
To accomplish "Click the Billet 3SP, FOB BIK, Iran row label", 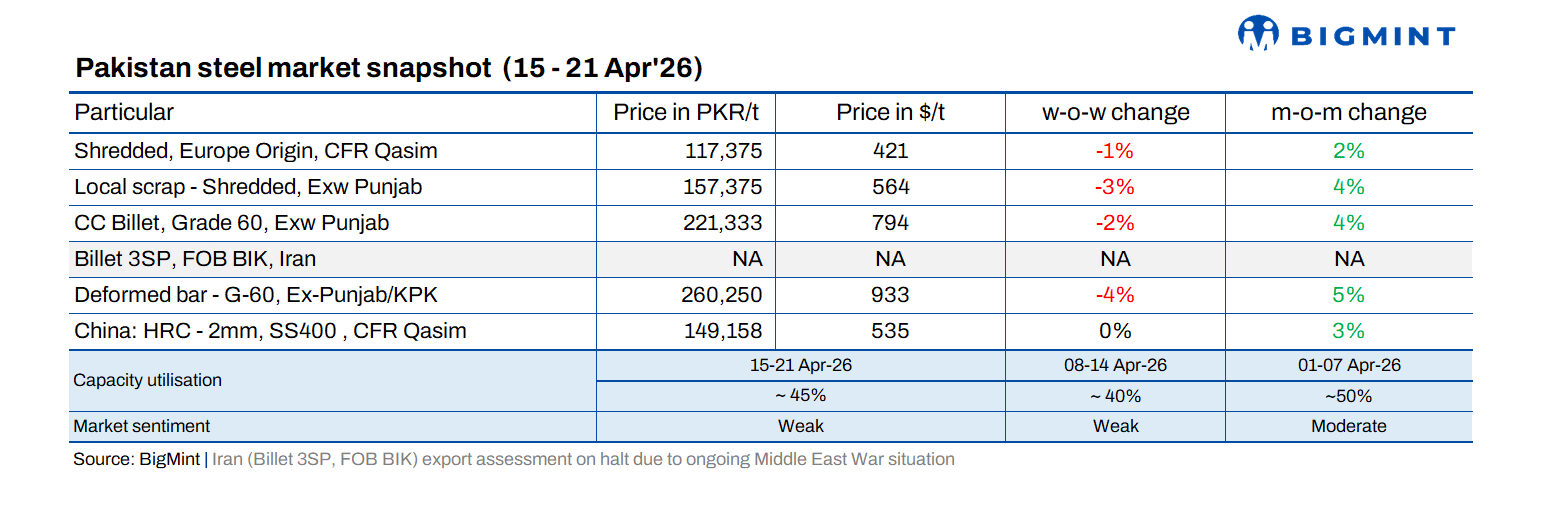I will pos(195,259).
